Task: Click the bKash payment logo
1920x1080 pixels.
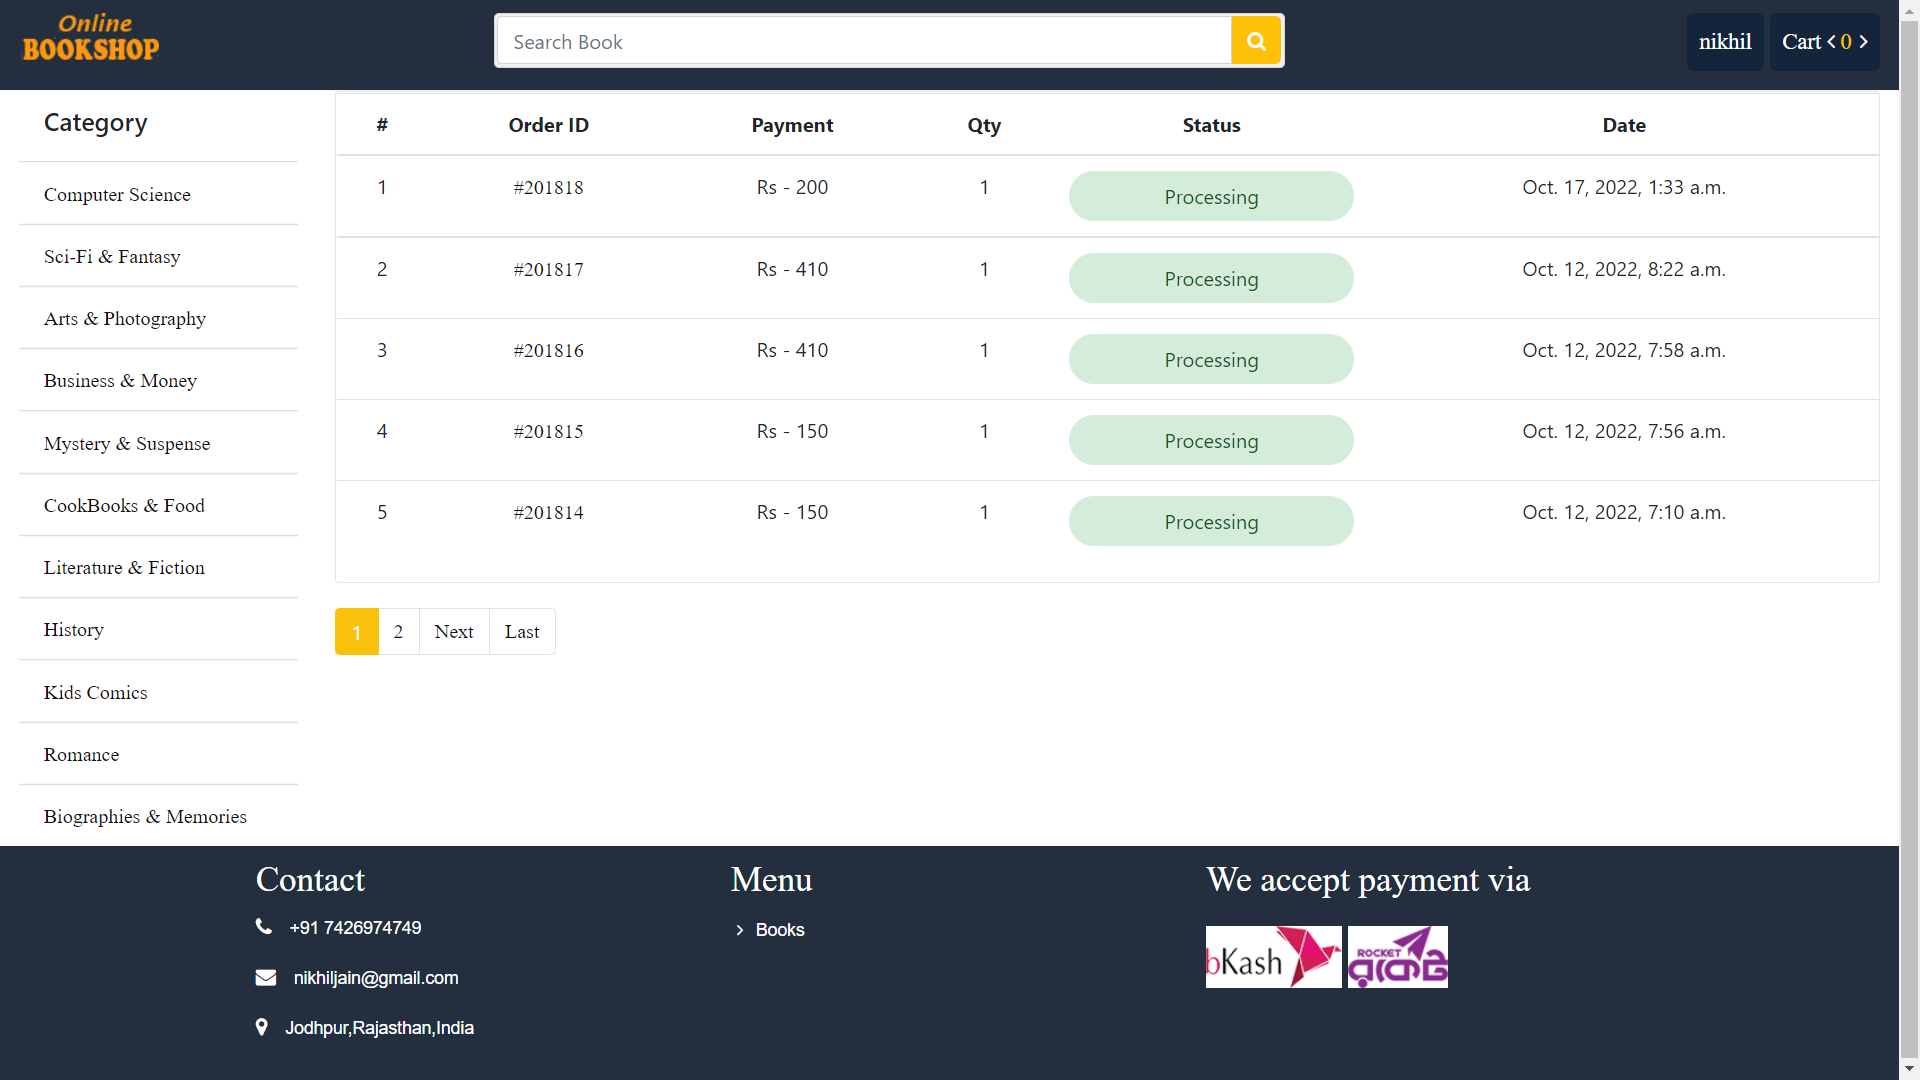Action: (1273, 957)
